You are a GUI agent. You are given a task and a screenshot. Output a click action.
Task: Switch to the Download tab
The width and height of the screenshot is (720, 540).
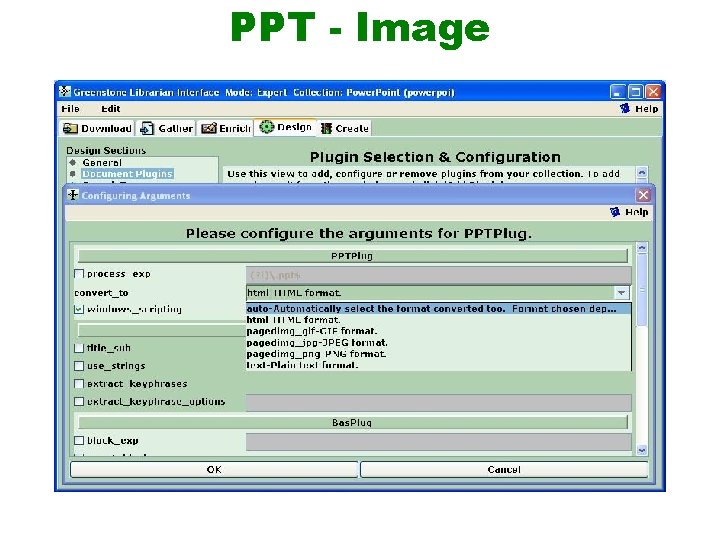point(97,128)
